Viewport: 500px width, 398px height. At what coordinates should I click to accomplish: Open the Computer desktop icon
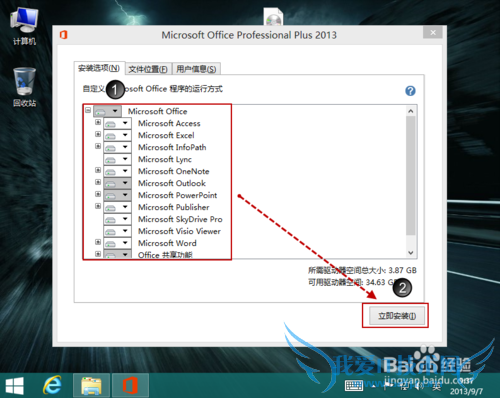[x=24, y=27]
